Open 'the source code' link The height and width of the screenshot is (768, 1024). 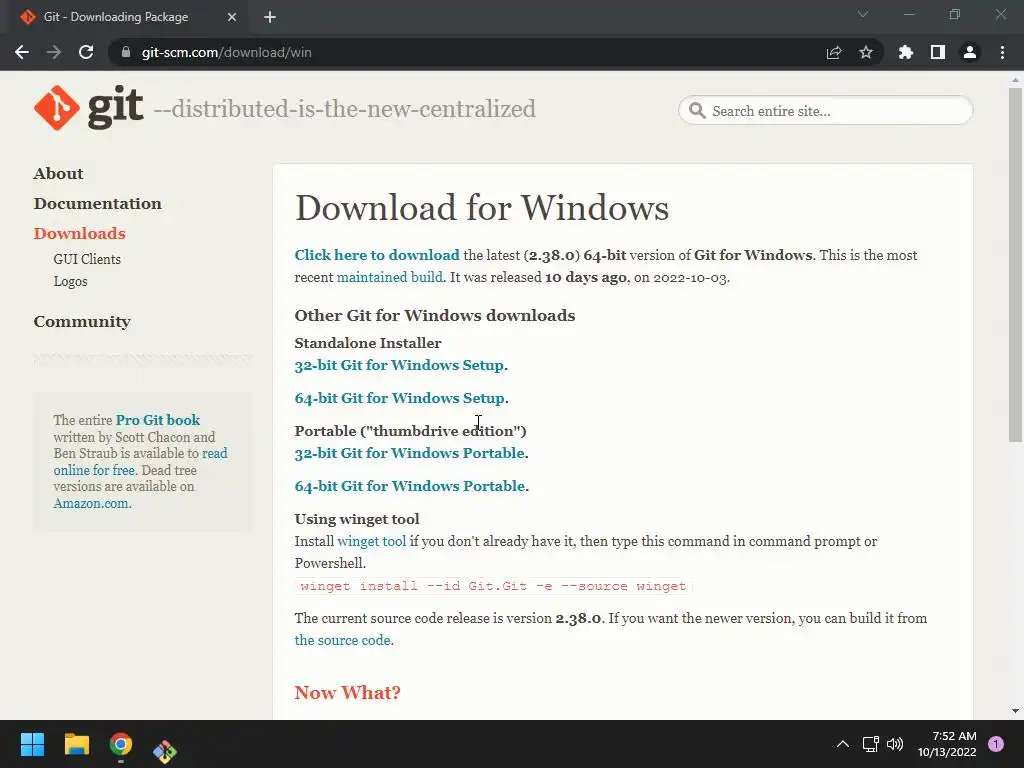[342, 640]
